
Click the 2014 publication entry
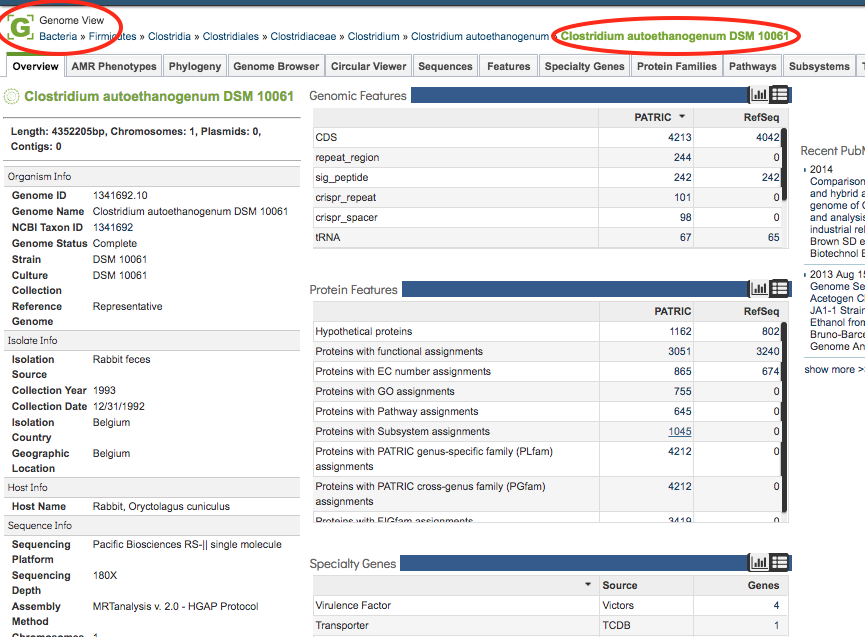point(835,211)
